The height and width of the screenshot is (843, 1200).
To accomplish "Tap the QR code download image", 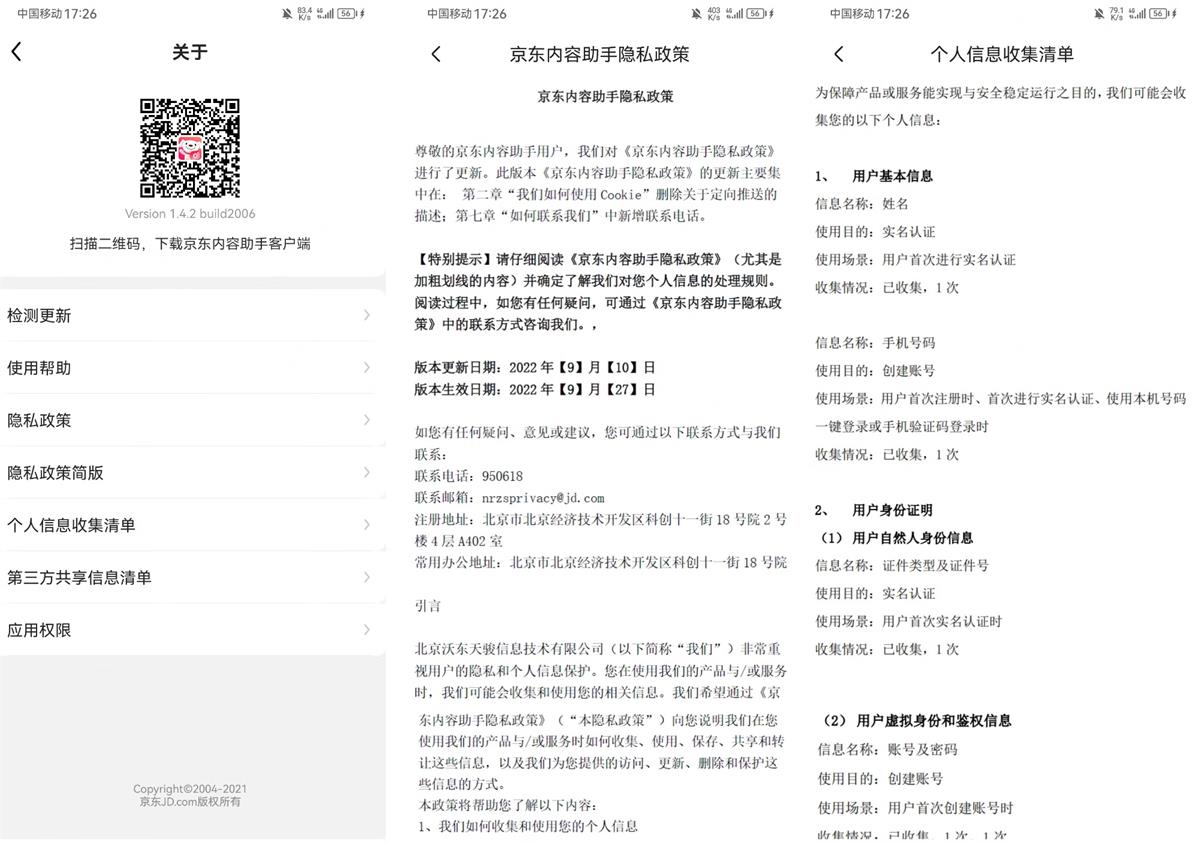I will 190,148.
